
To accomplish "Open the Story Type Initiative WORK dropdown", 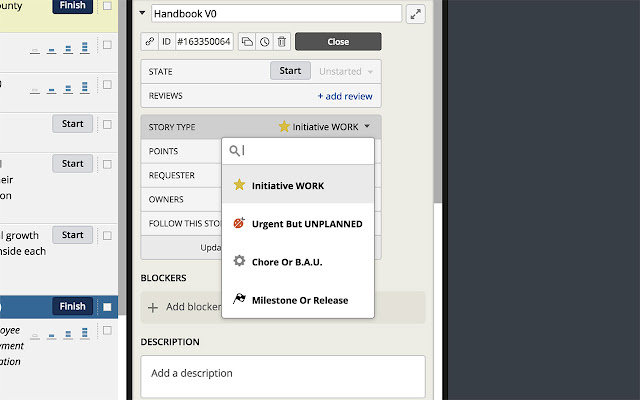I will [324, 127].
